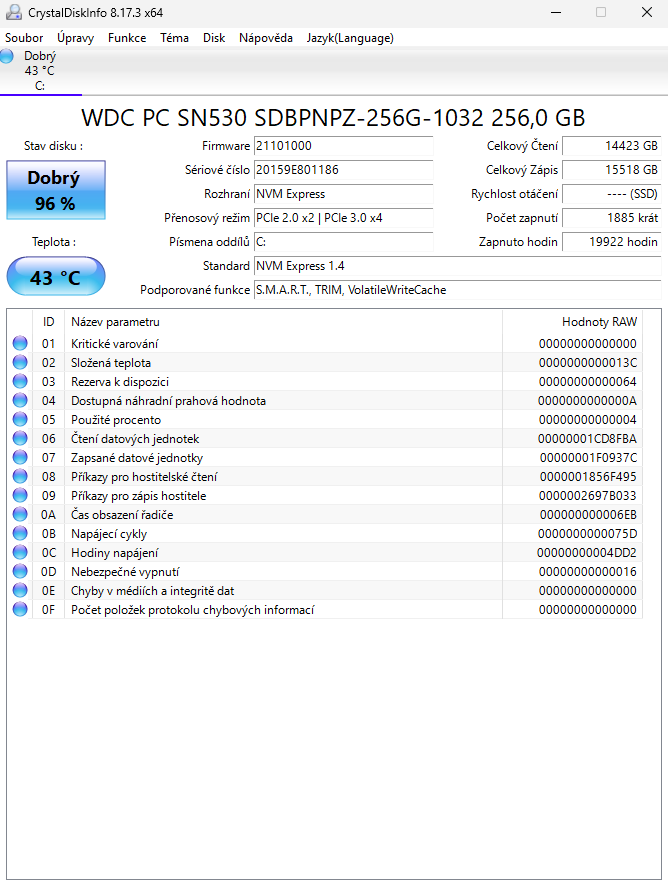The width and height of the screenshot is (668, 884).
Task: Click status orb for Zapsané datové jednotky
Action: [20, 457]
